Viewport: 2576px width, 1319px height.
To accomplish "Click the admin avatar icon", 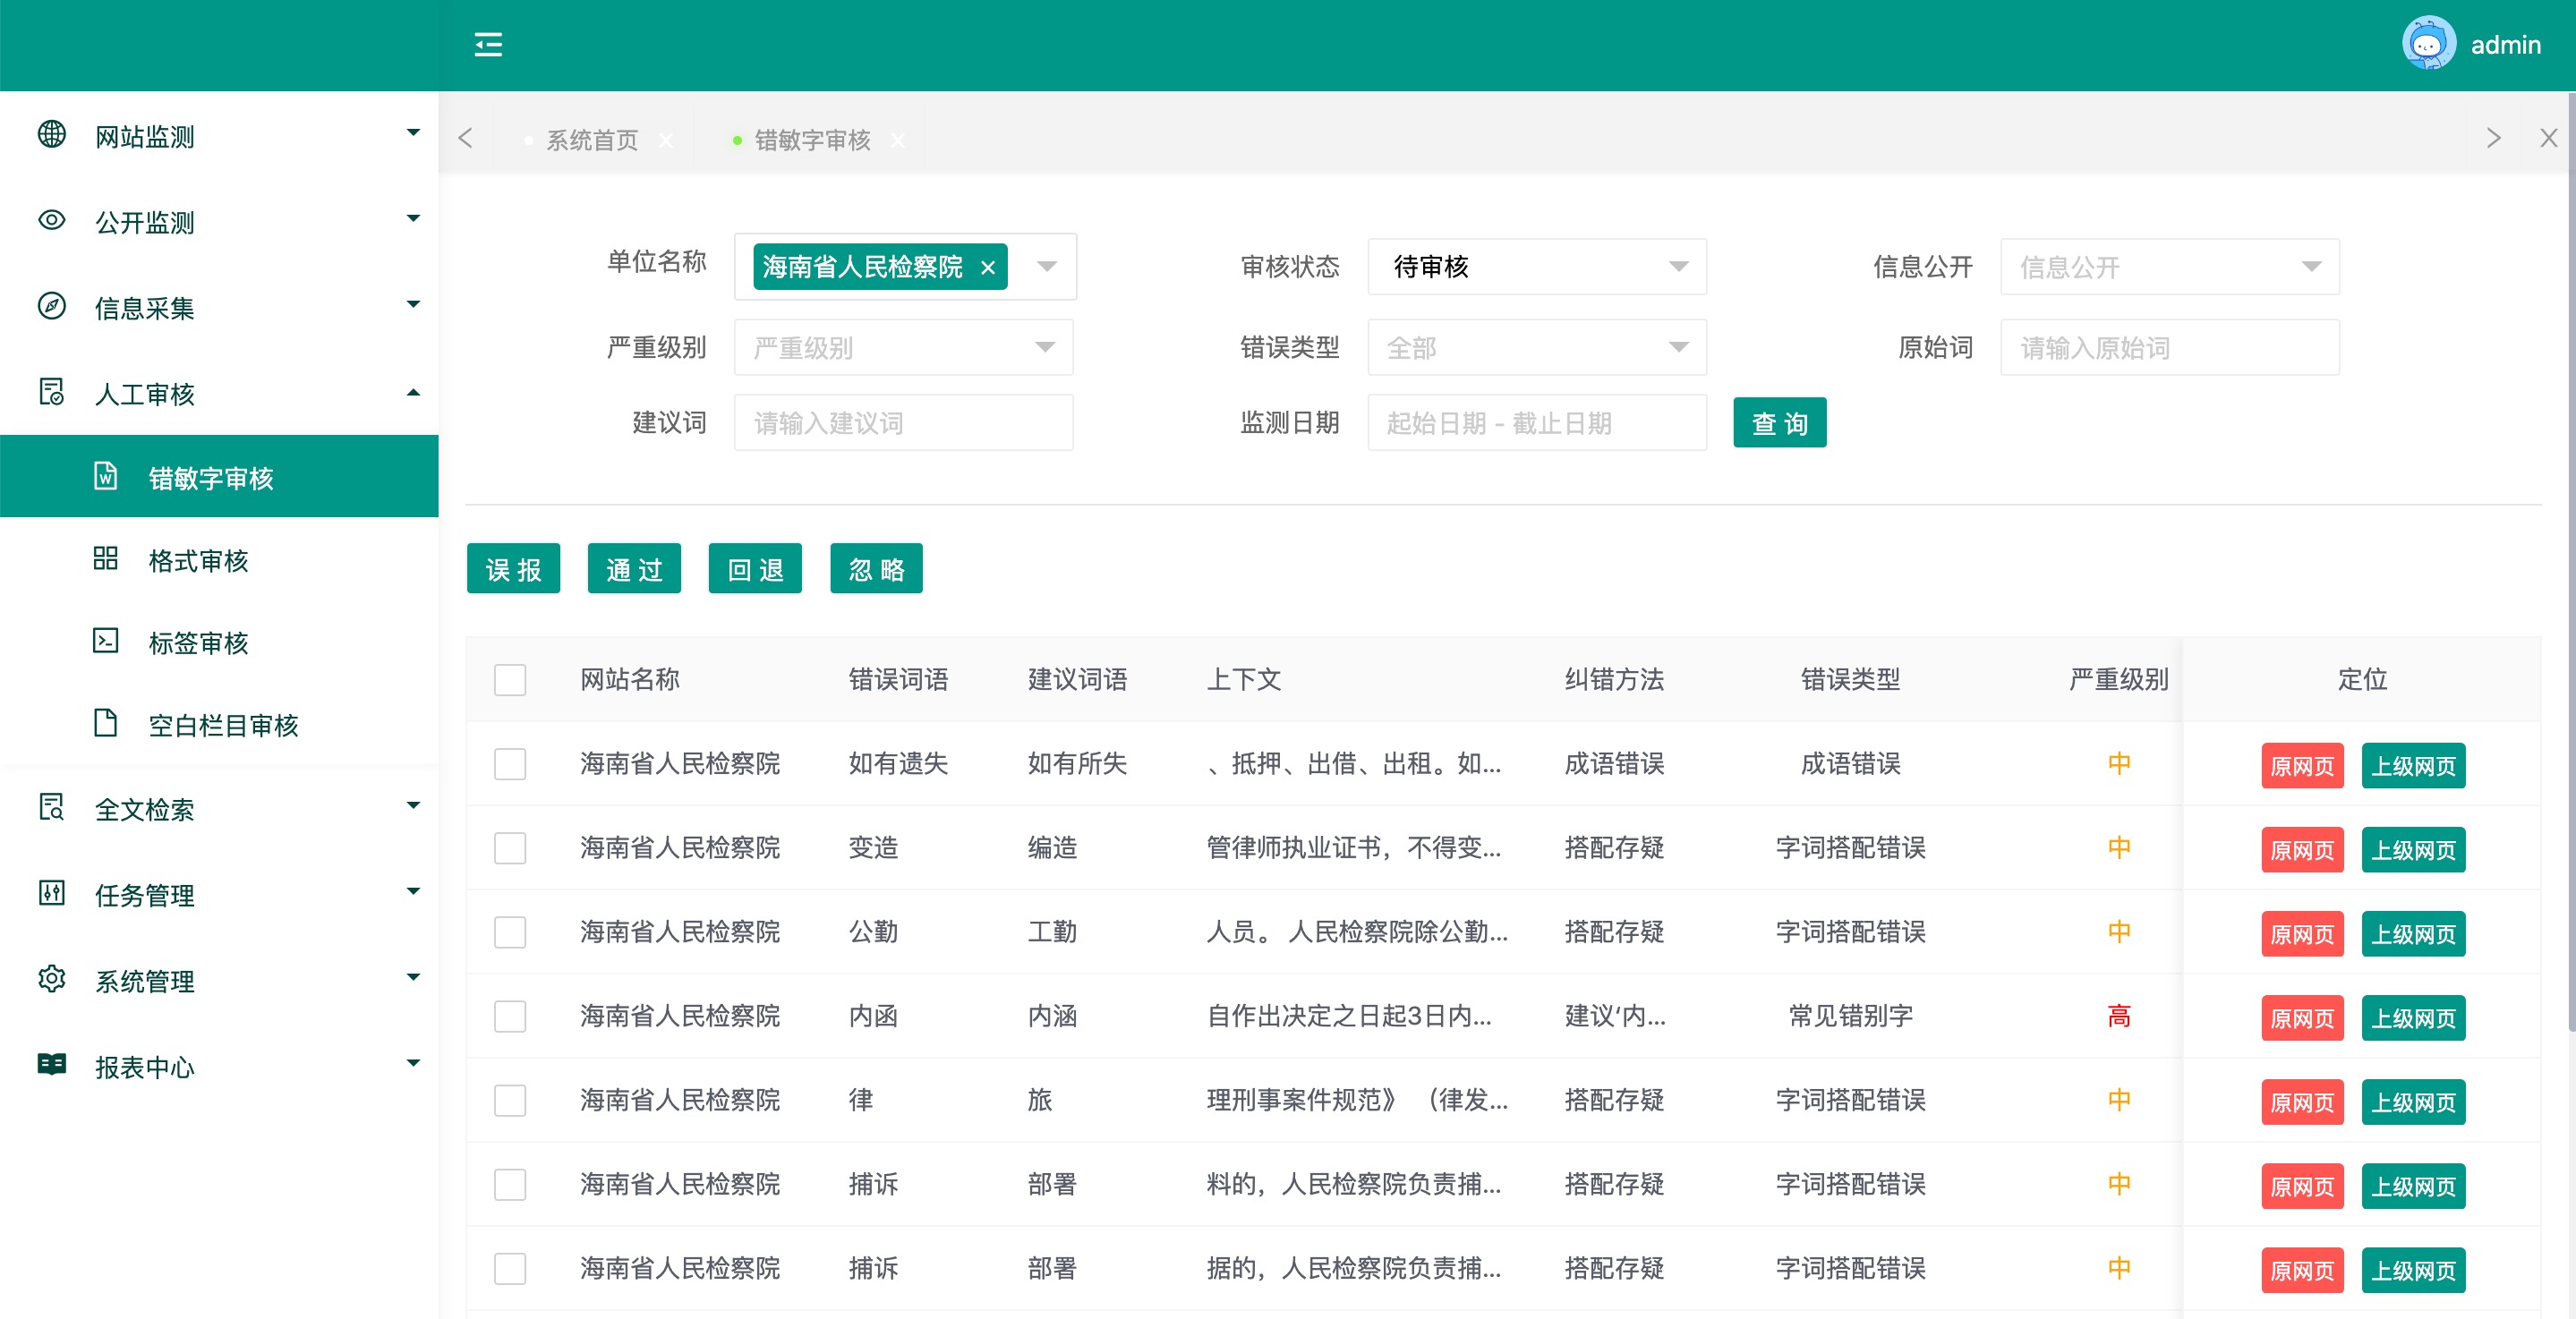I will tap(2428, 44).
